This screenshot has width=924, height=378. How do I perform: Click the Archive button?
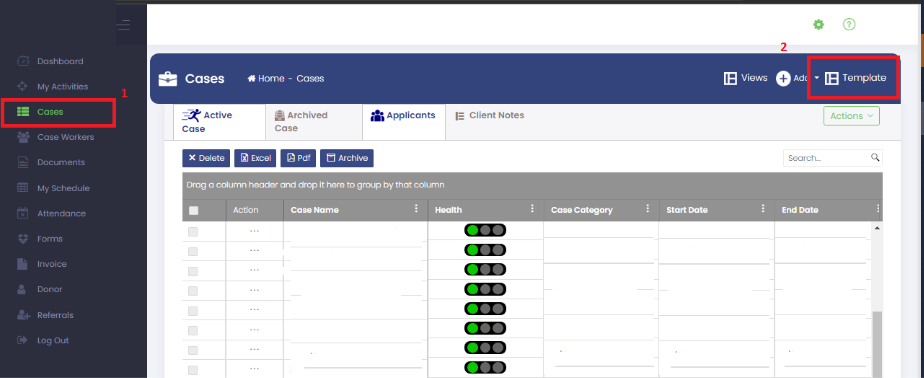(347, 158)
